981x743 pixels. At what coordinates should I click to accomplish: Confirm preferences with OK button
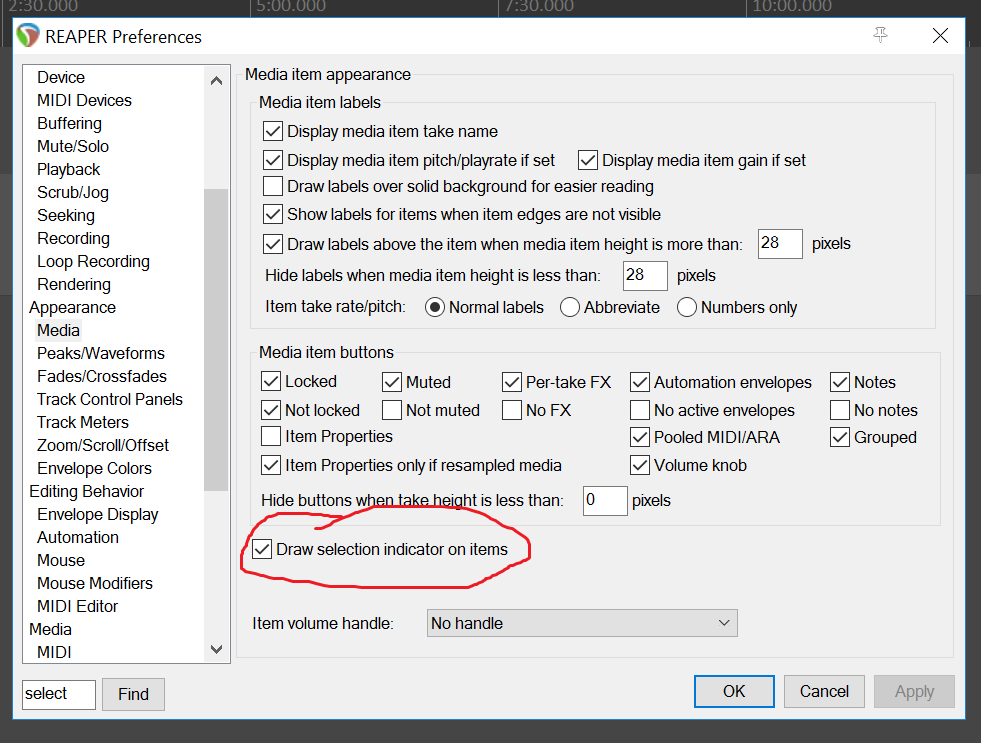[734, 691]
